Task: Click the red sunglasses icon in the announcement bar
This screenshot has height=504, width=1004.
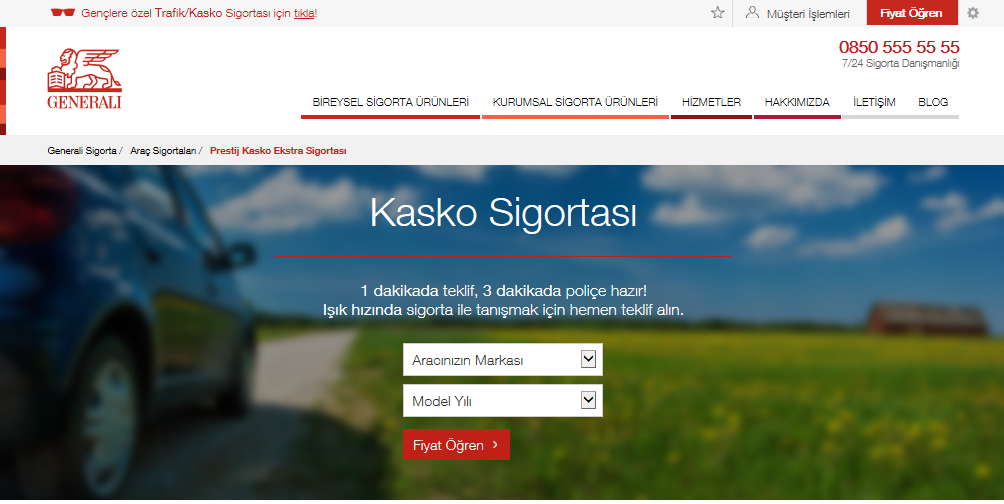Action: coord(62,13)
